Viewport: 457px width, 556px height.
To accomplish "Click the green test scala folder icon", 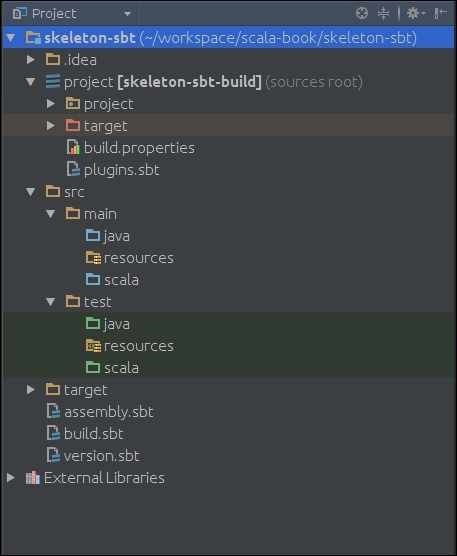I will [93, 367].
